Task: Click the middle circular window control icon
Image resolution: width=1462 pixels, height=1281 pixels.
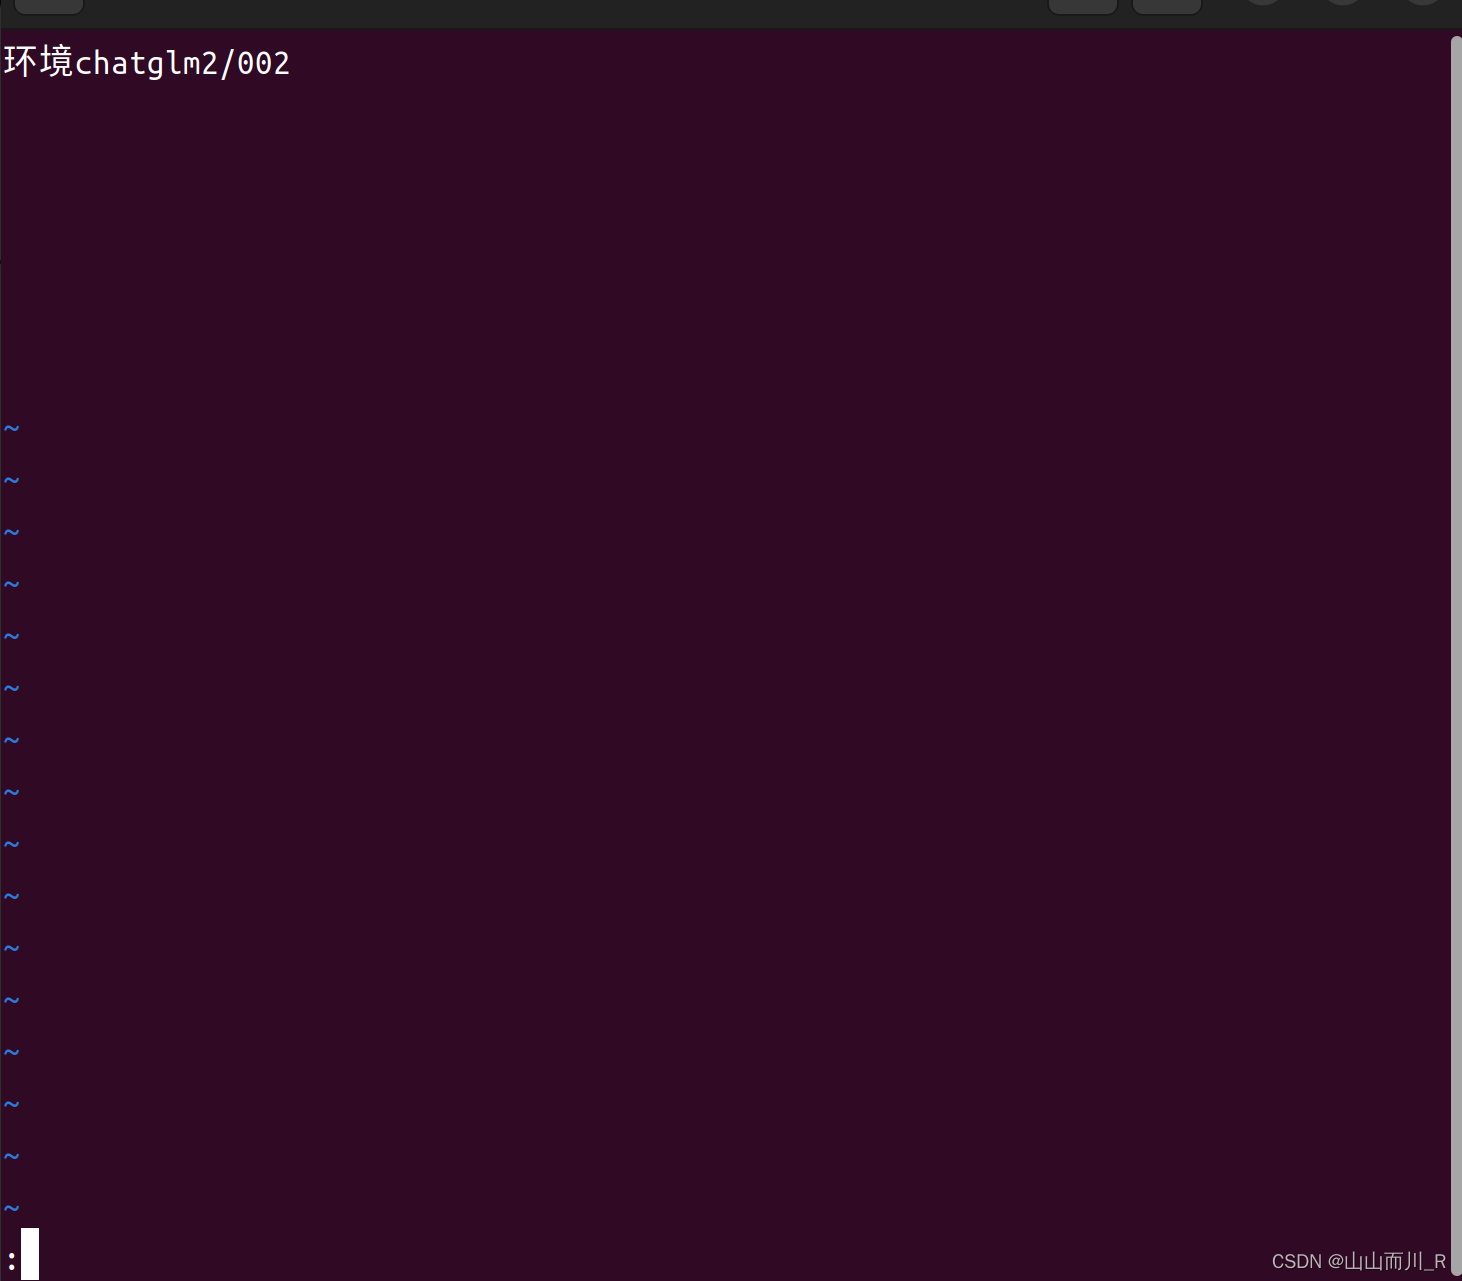Action: 1343,5
